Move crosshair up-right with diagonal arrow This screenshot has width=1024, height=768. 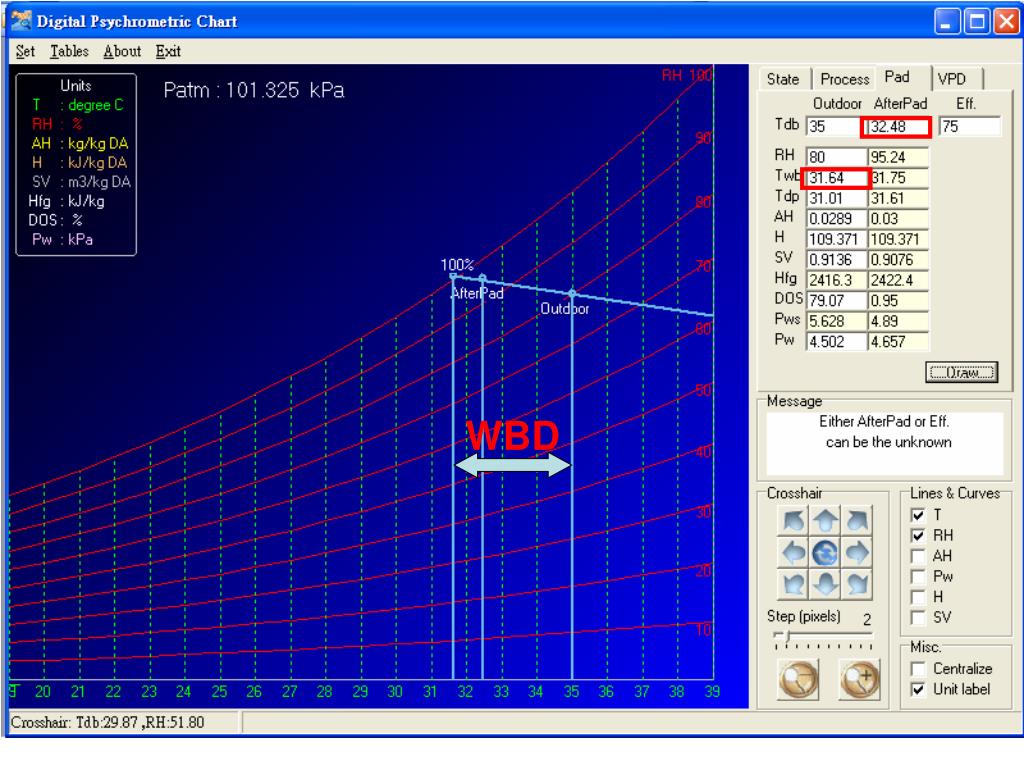[x=857, y=521]
